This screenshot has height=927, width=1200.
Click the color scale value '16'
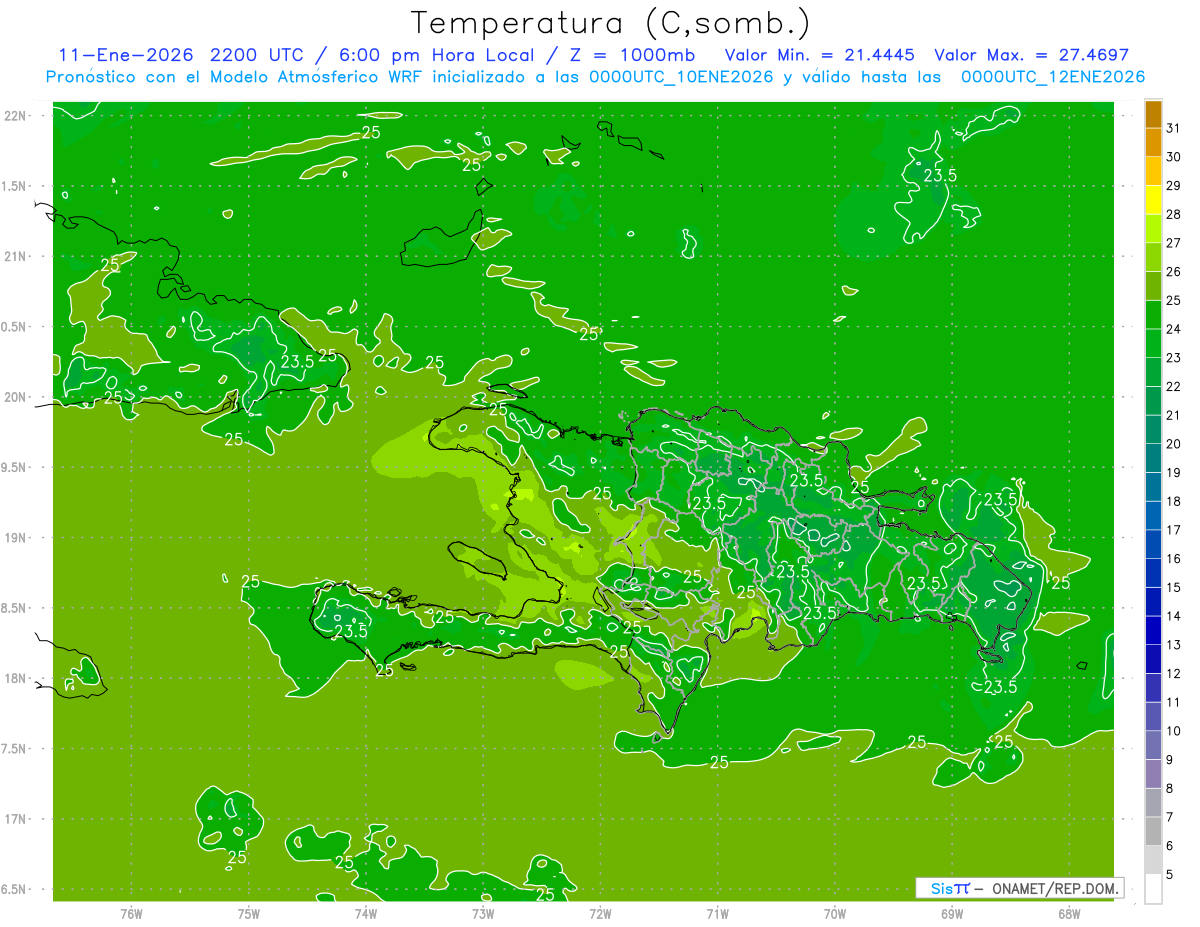coord(1174,559)
